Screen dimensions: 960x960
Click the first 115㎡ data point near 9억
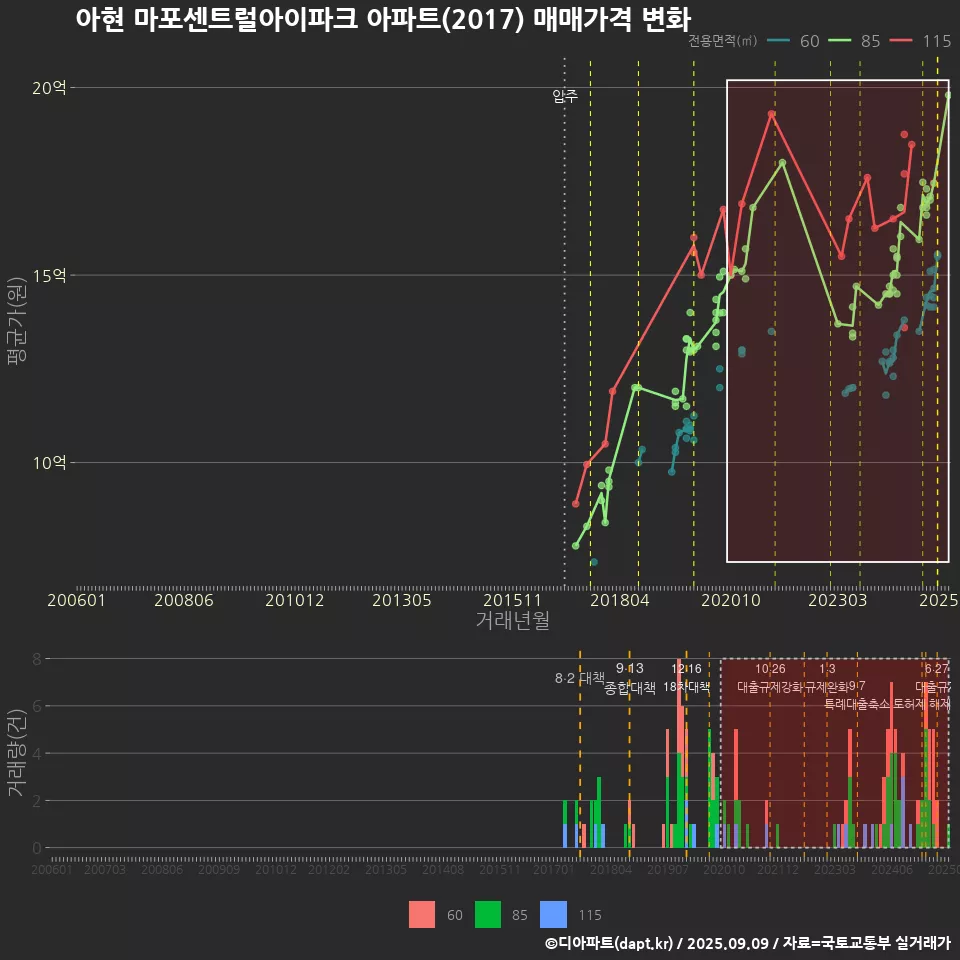(x=576, y=504)
